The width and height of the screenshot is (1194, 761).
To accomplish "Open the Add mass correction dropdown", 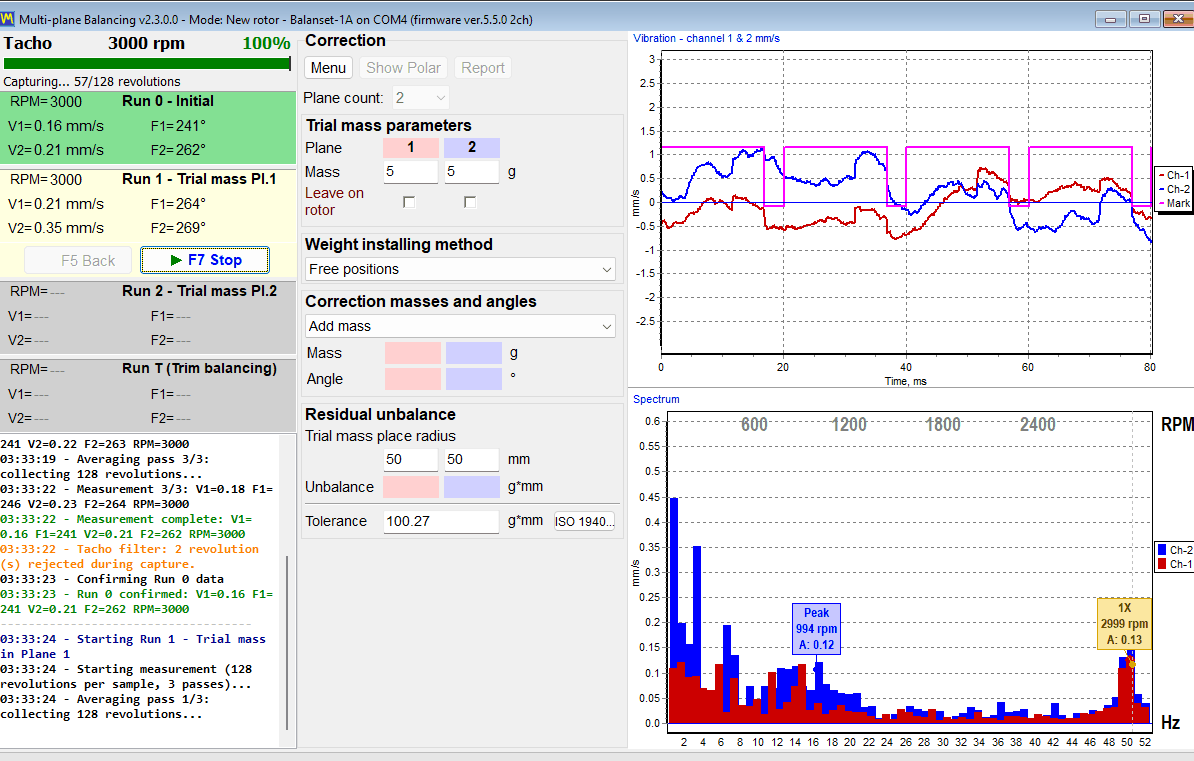I will tap(460, 326).
